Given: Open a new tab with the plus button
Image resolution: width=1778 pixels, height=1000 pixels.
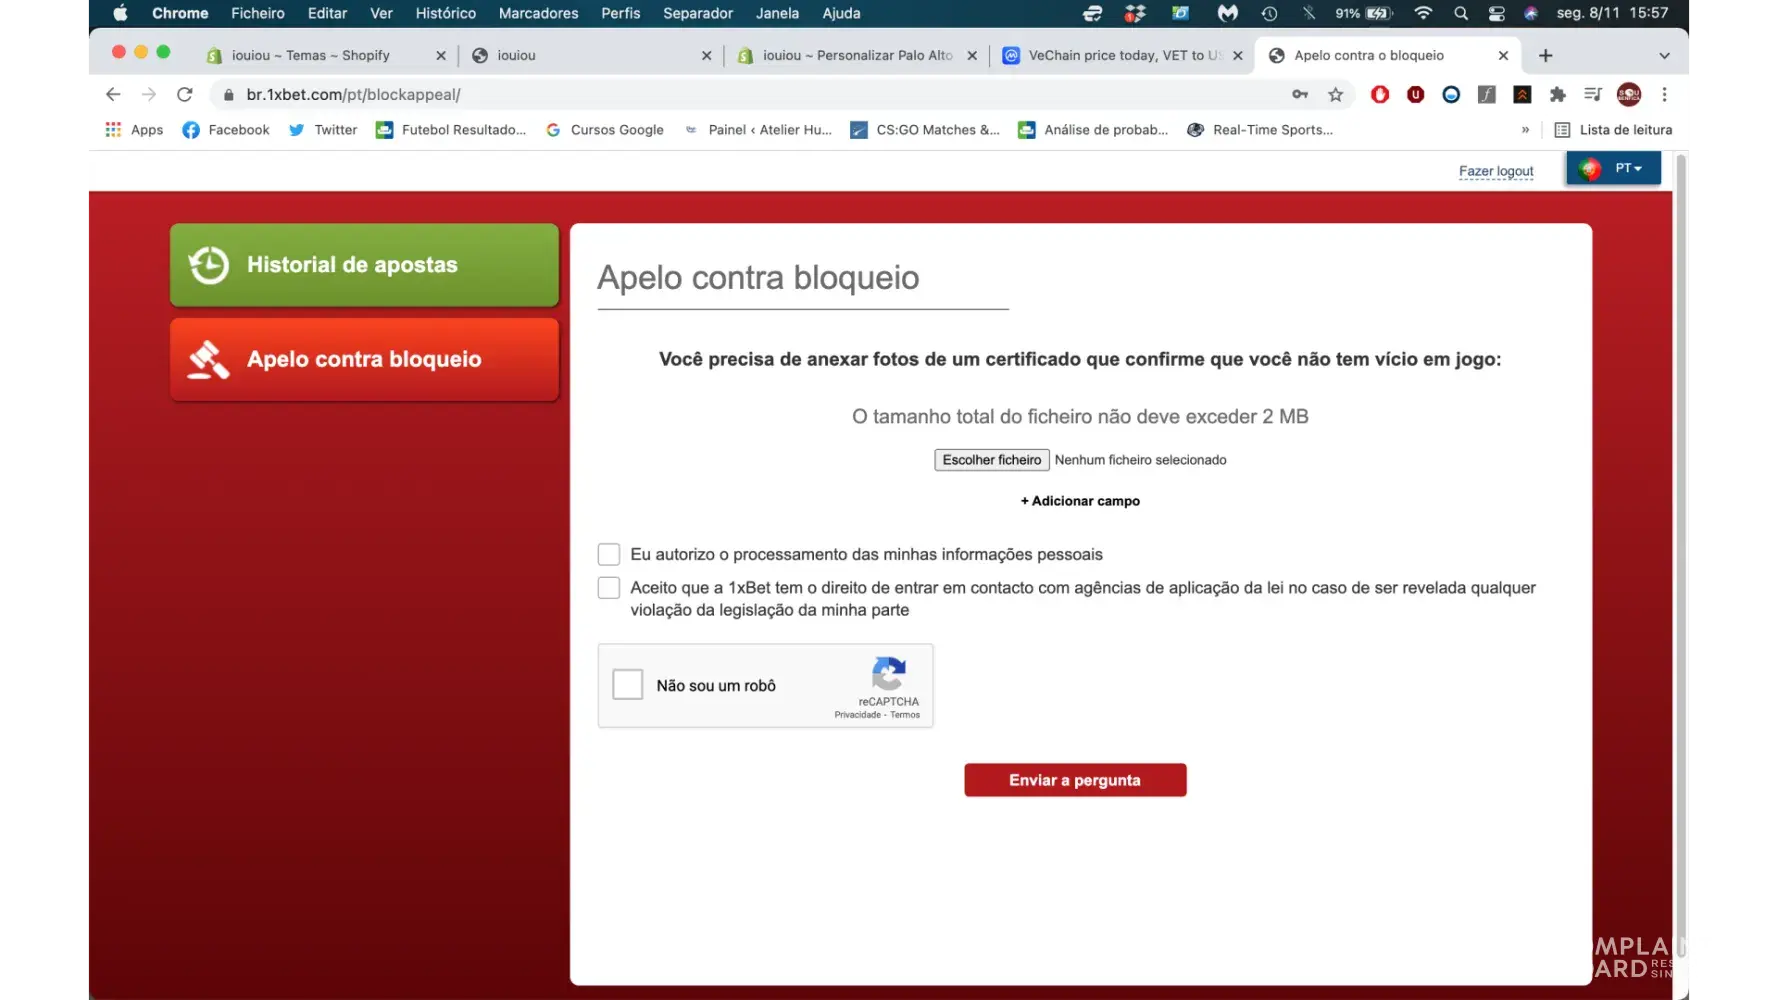Looking at the screenshot, I should (1545, 55).
